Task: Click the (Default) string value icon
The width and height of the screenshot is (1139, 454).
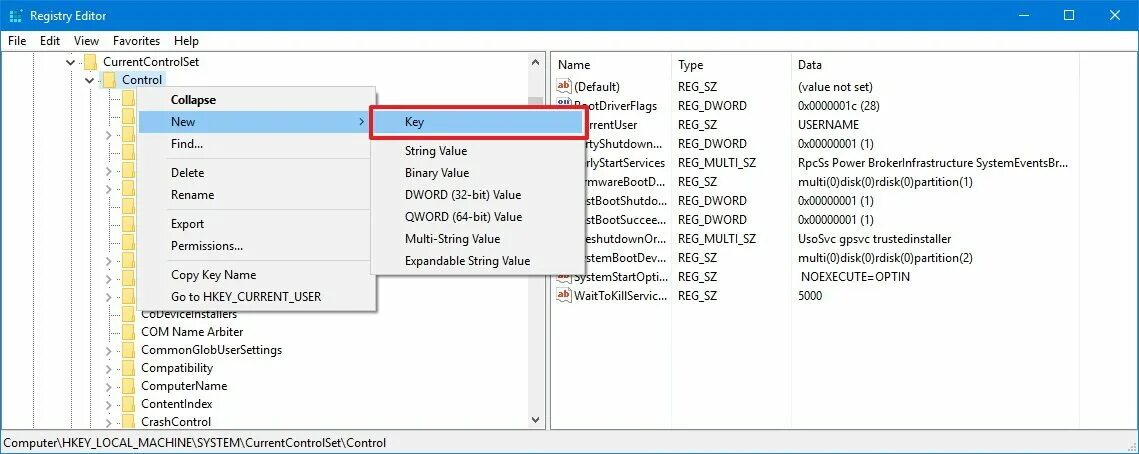Action: (564, 86)
